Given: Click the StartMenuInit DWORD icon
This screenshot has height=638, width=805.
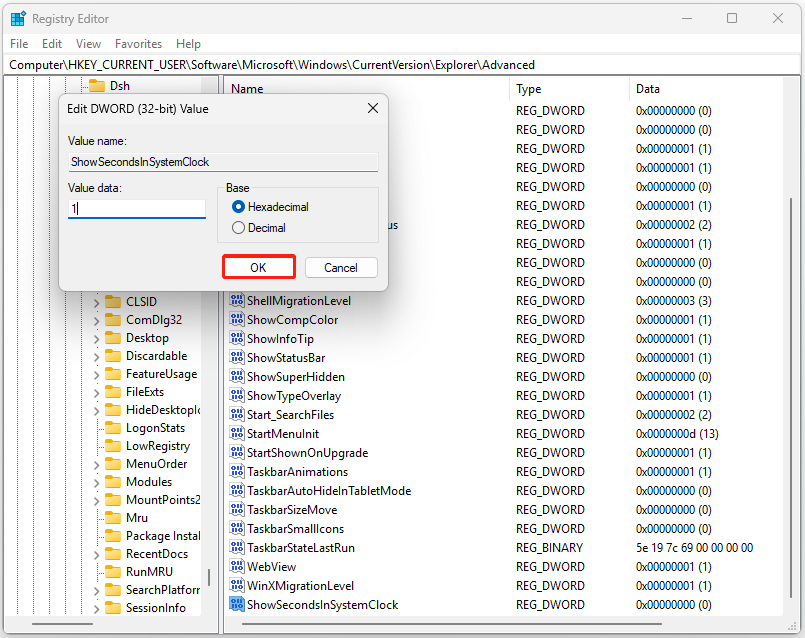Looking at the screenshot, I should (237, 433).
